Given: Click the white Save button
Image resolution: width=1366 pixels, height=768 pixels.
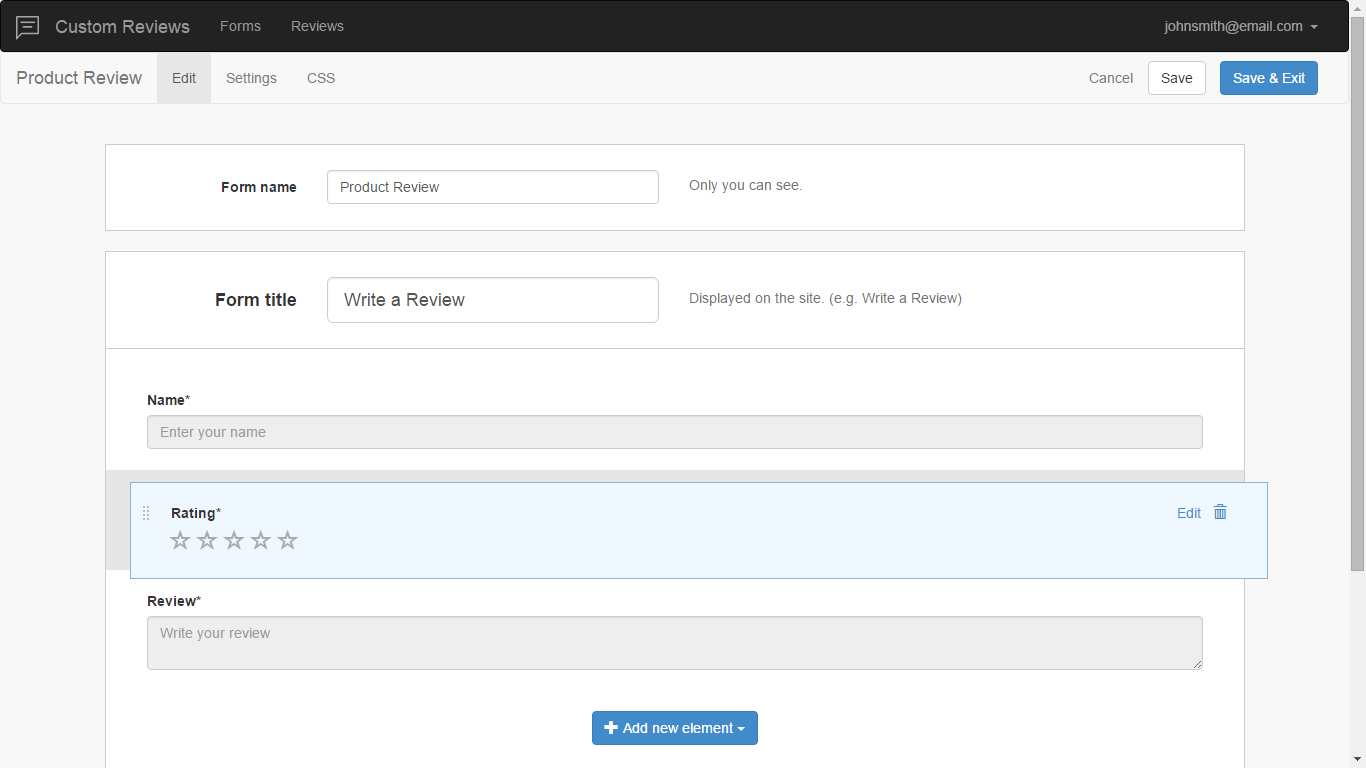Looking at the screenshot, I should pos(1176,78).
